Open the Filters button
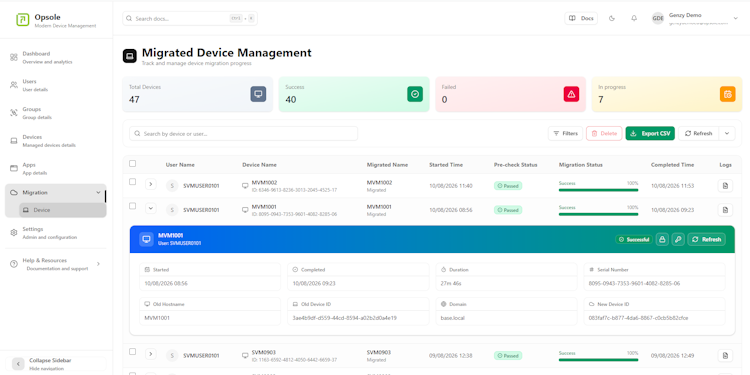750x375 pixels. [565, 133]
